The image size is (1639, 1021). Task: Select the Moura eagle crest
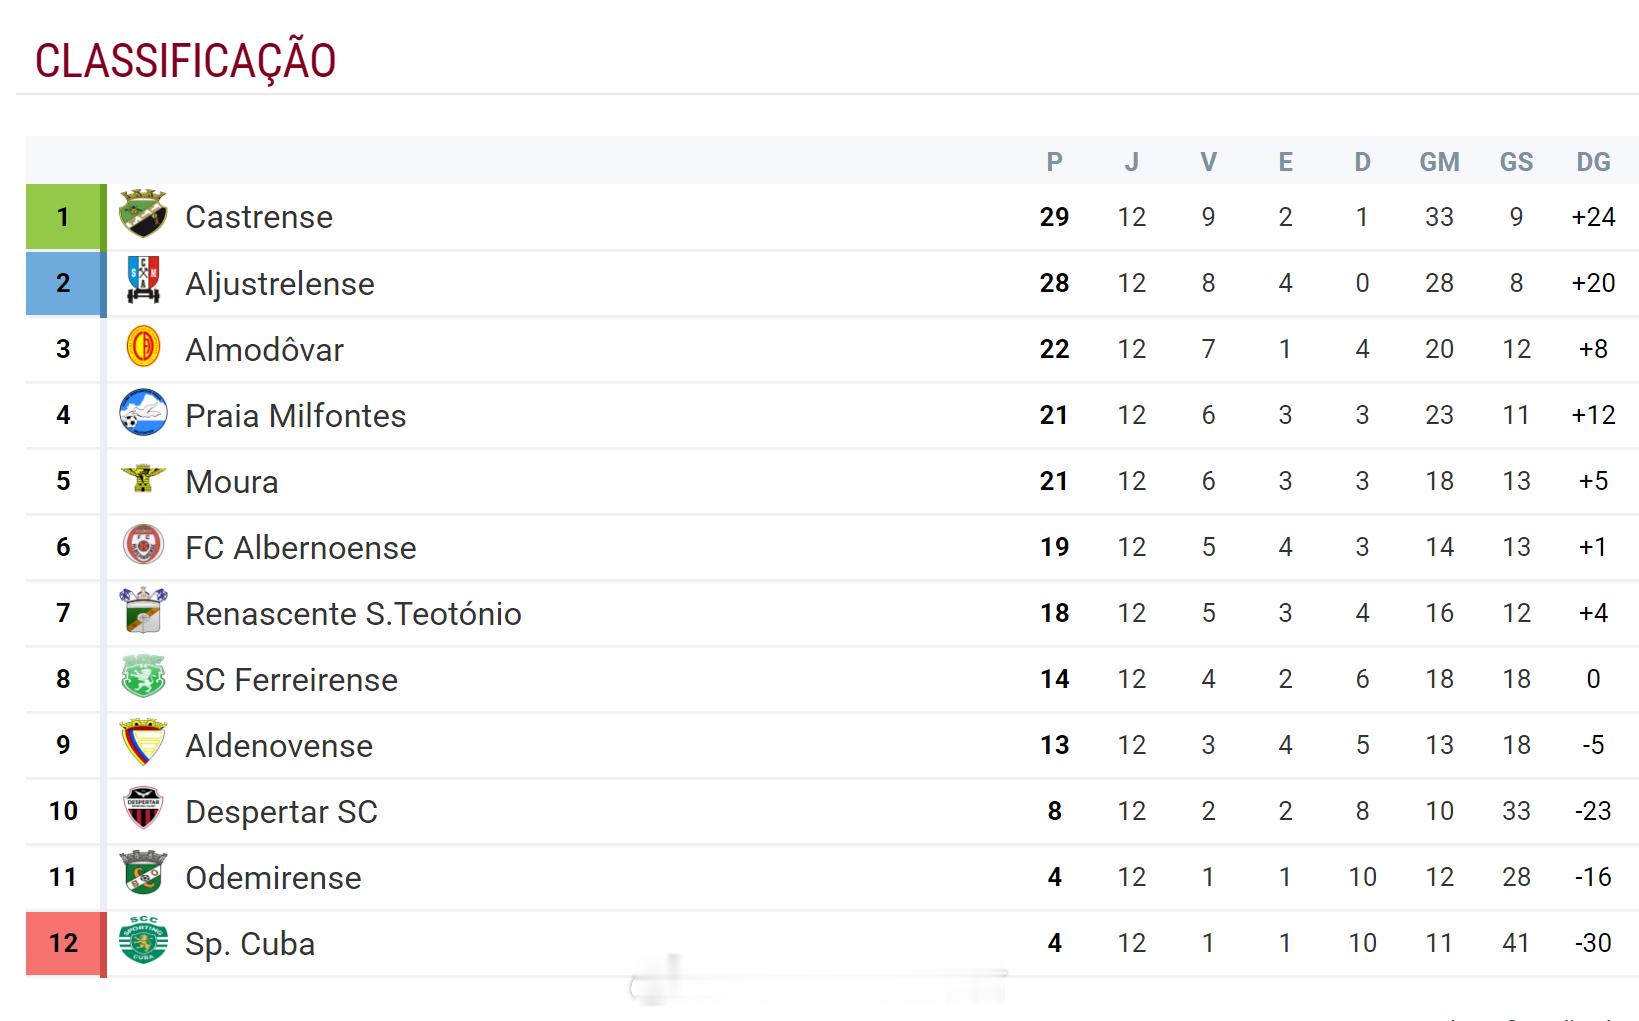point(143,479)
